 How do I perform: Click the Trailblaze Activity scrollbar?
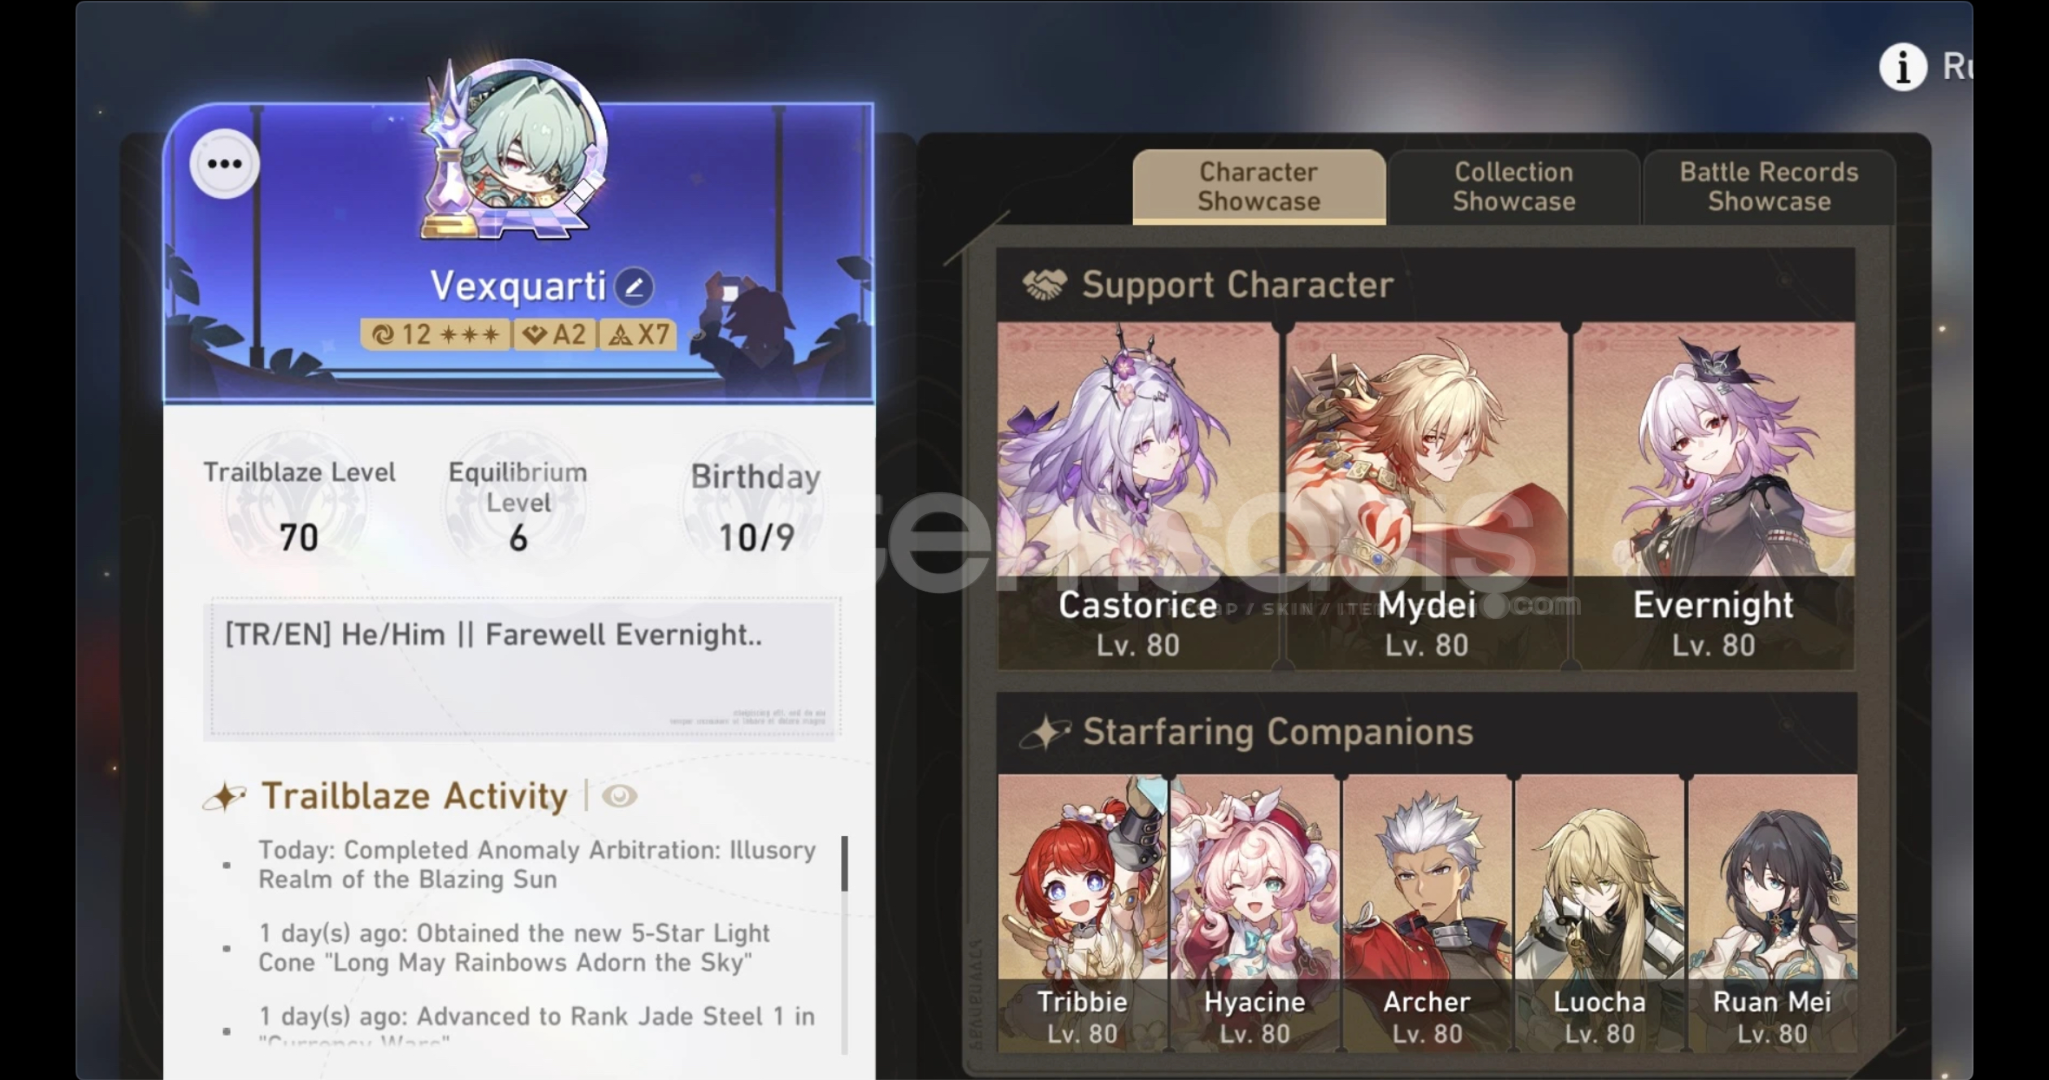click(x=844, y=864)
